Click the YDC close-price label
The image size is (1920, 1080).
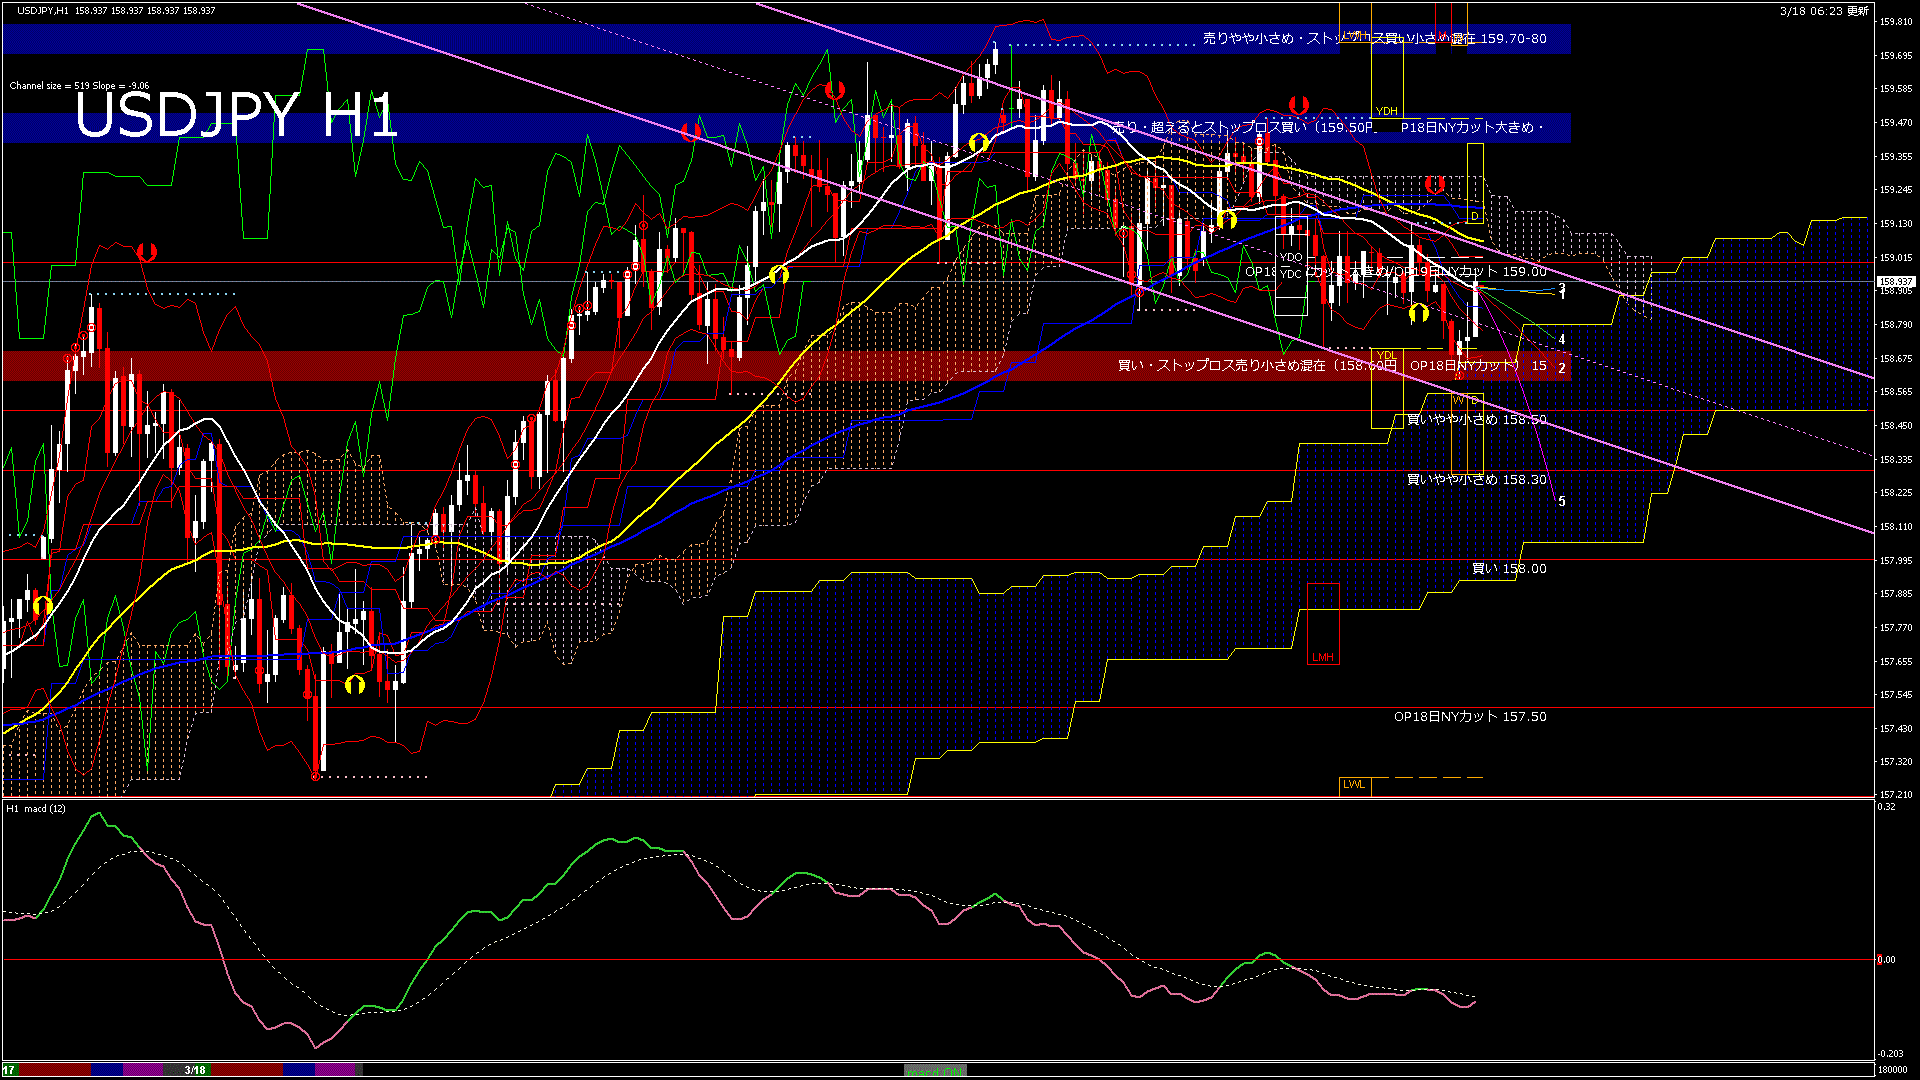1291,273
